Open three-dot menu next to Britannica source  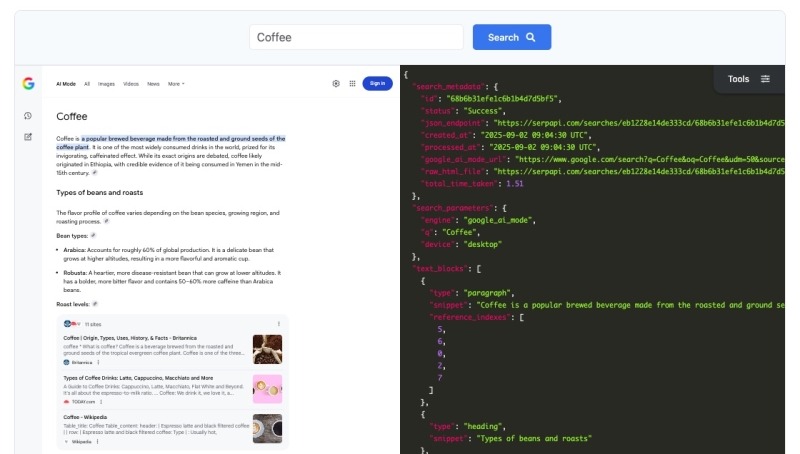coord(98,362)
